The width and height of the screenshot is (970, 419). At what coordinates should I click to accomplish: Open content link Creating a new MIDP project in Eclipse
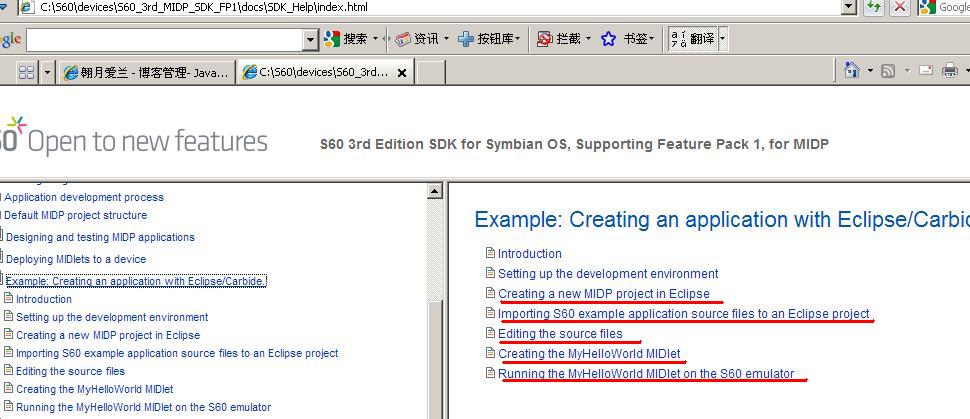pyautogui.click(x=604, y=293)
